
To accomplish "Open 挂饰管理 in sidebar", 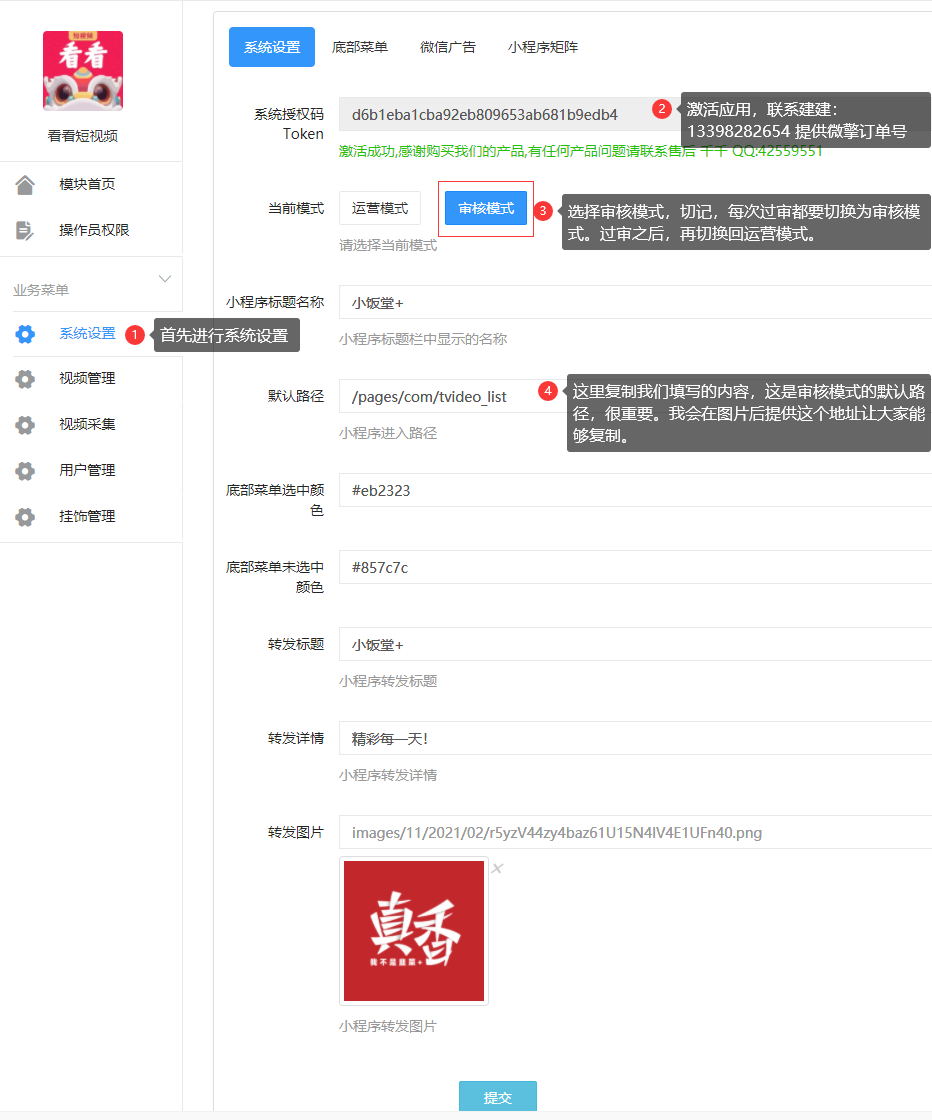I will tap(87, 516).
